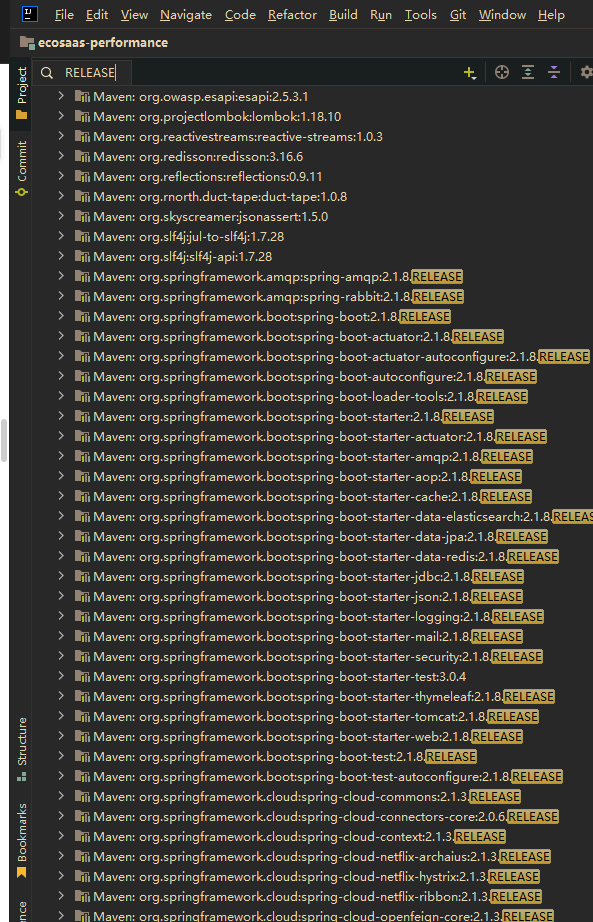
Task: Click the library icon of esapi:2.5.3.1
Action: (x=82, y=96)
